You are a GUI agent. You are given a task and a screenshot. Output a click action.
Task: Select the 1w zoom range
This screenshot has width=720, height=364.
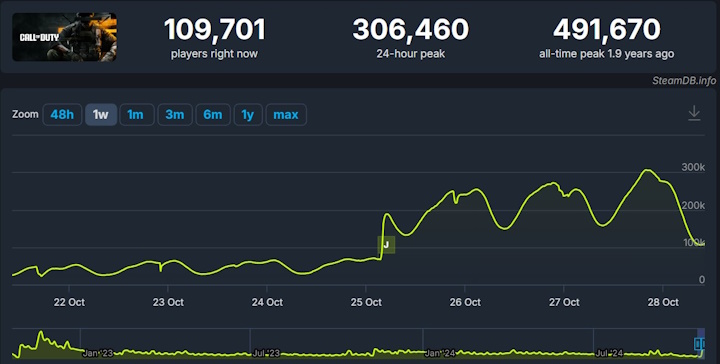click(x=101, y=114)
